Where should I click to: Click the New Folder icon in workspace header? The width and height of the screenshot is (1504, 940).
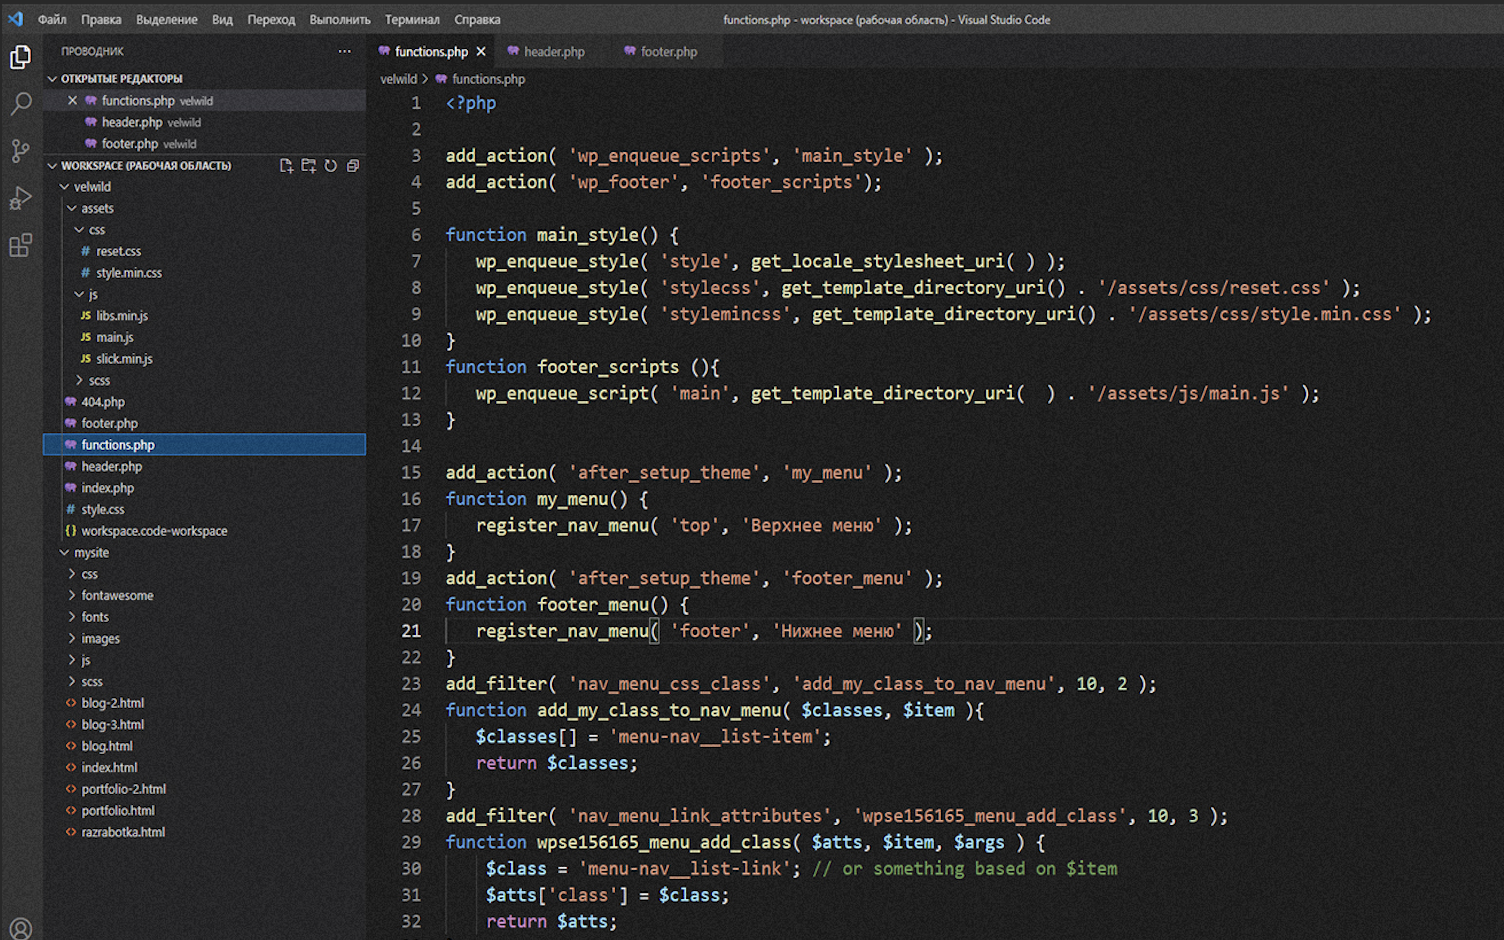pos(309,166)
